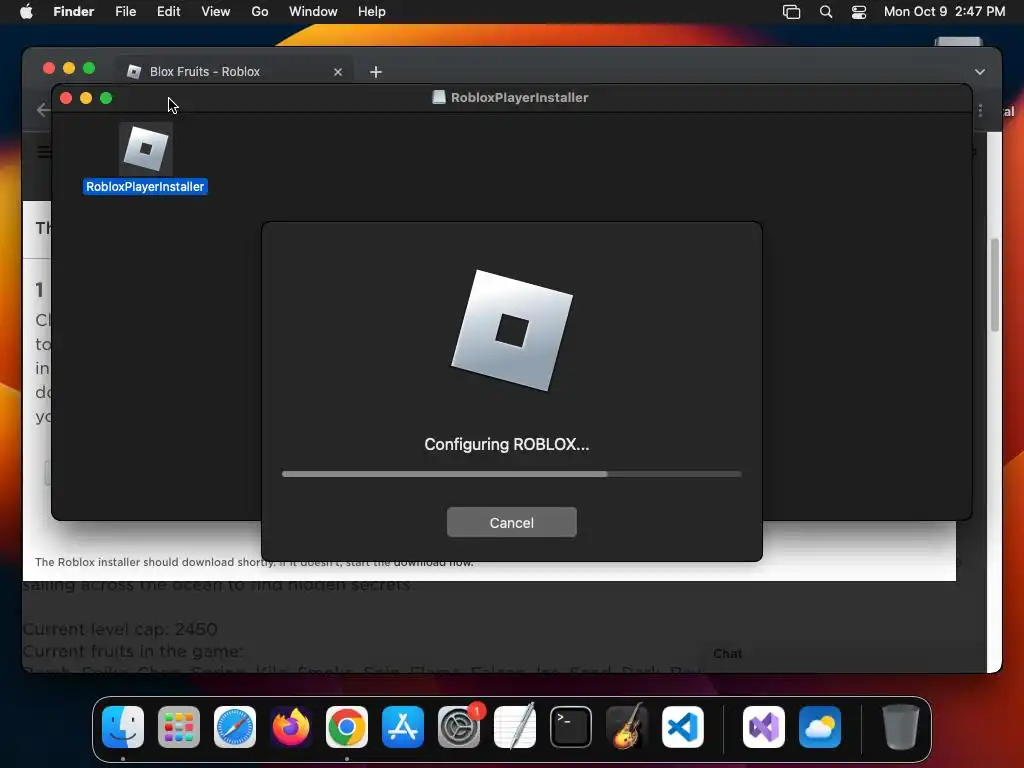This screenshot has width=1024, height=768.
Task: Select the RobloxPlayerInstaller app icon
Action: click(146, 149)
